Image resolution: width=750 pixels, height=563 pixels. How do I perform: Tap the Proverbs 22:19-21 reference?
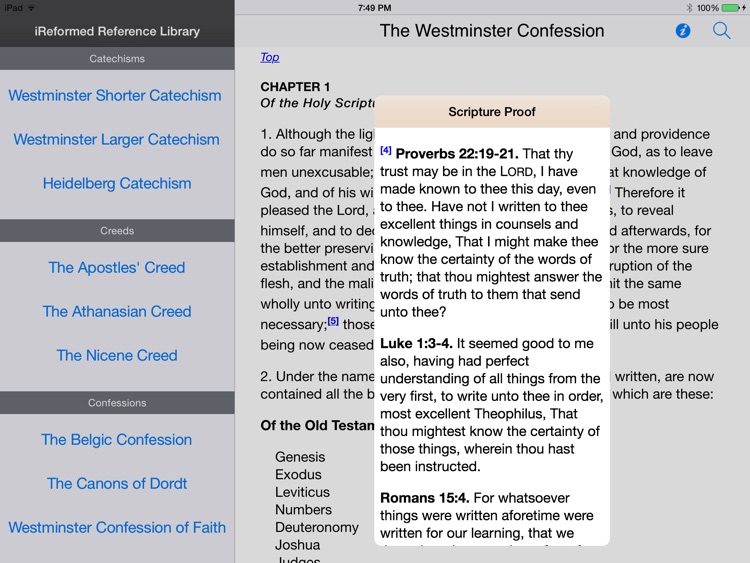click(457, 154)
